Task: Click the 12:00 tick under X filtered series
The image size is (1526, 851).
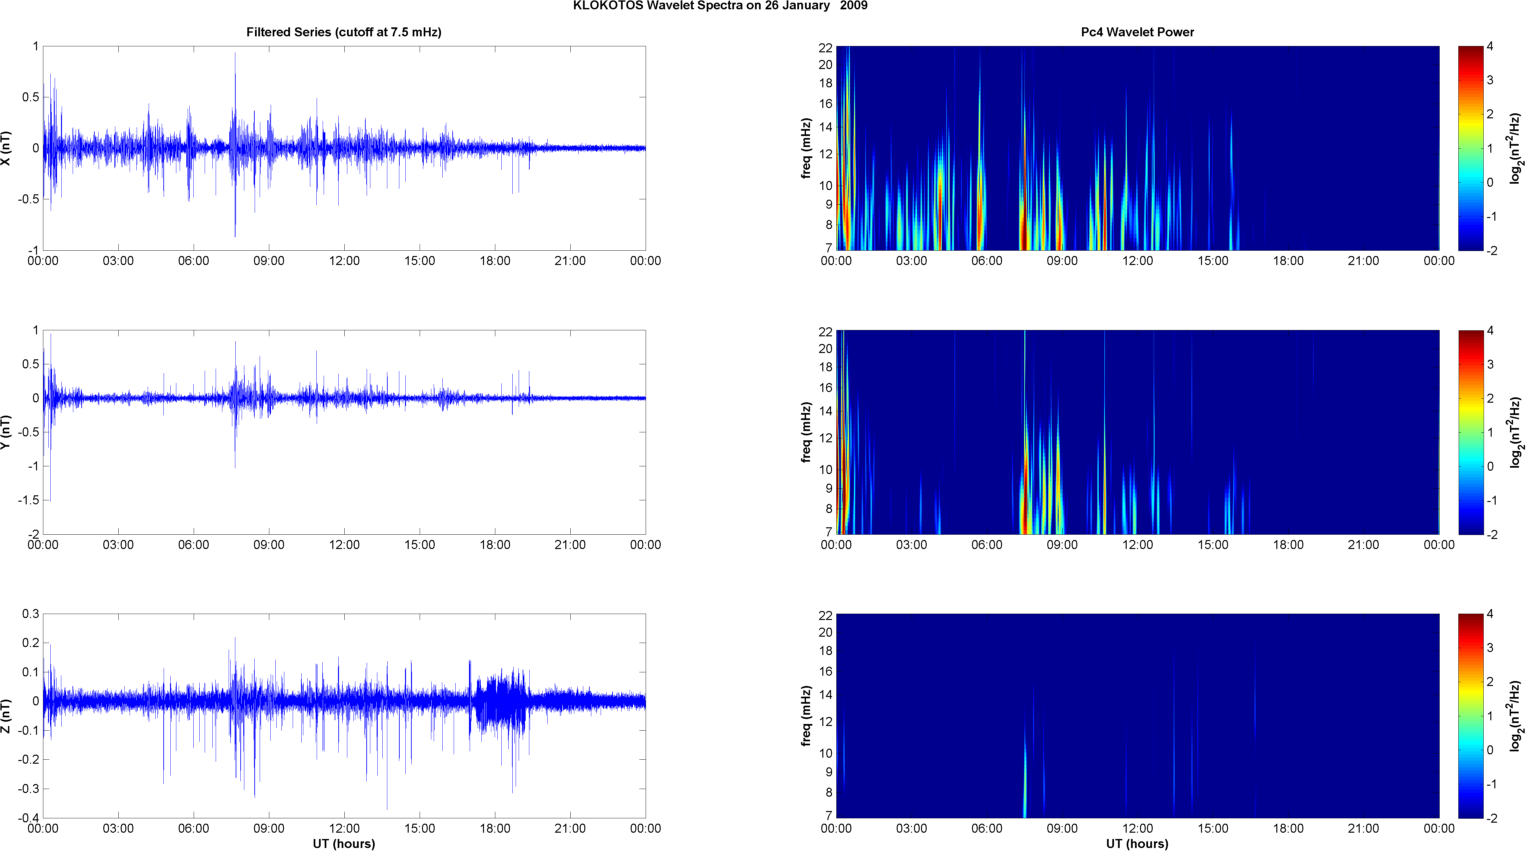Action: 344,261
